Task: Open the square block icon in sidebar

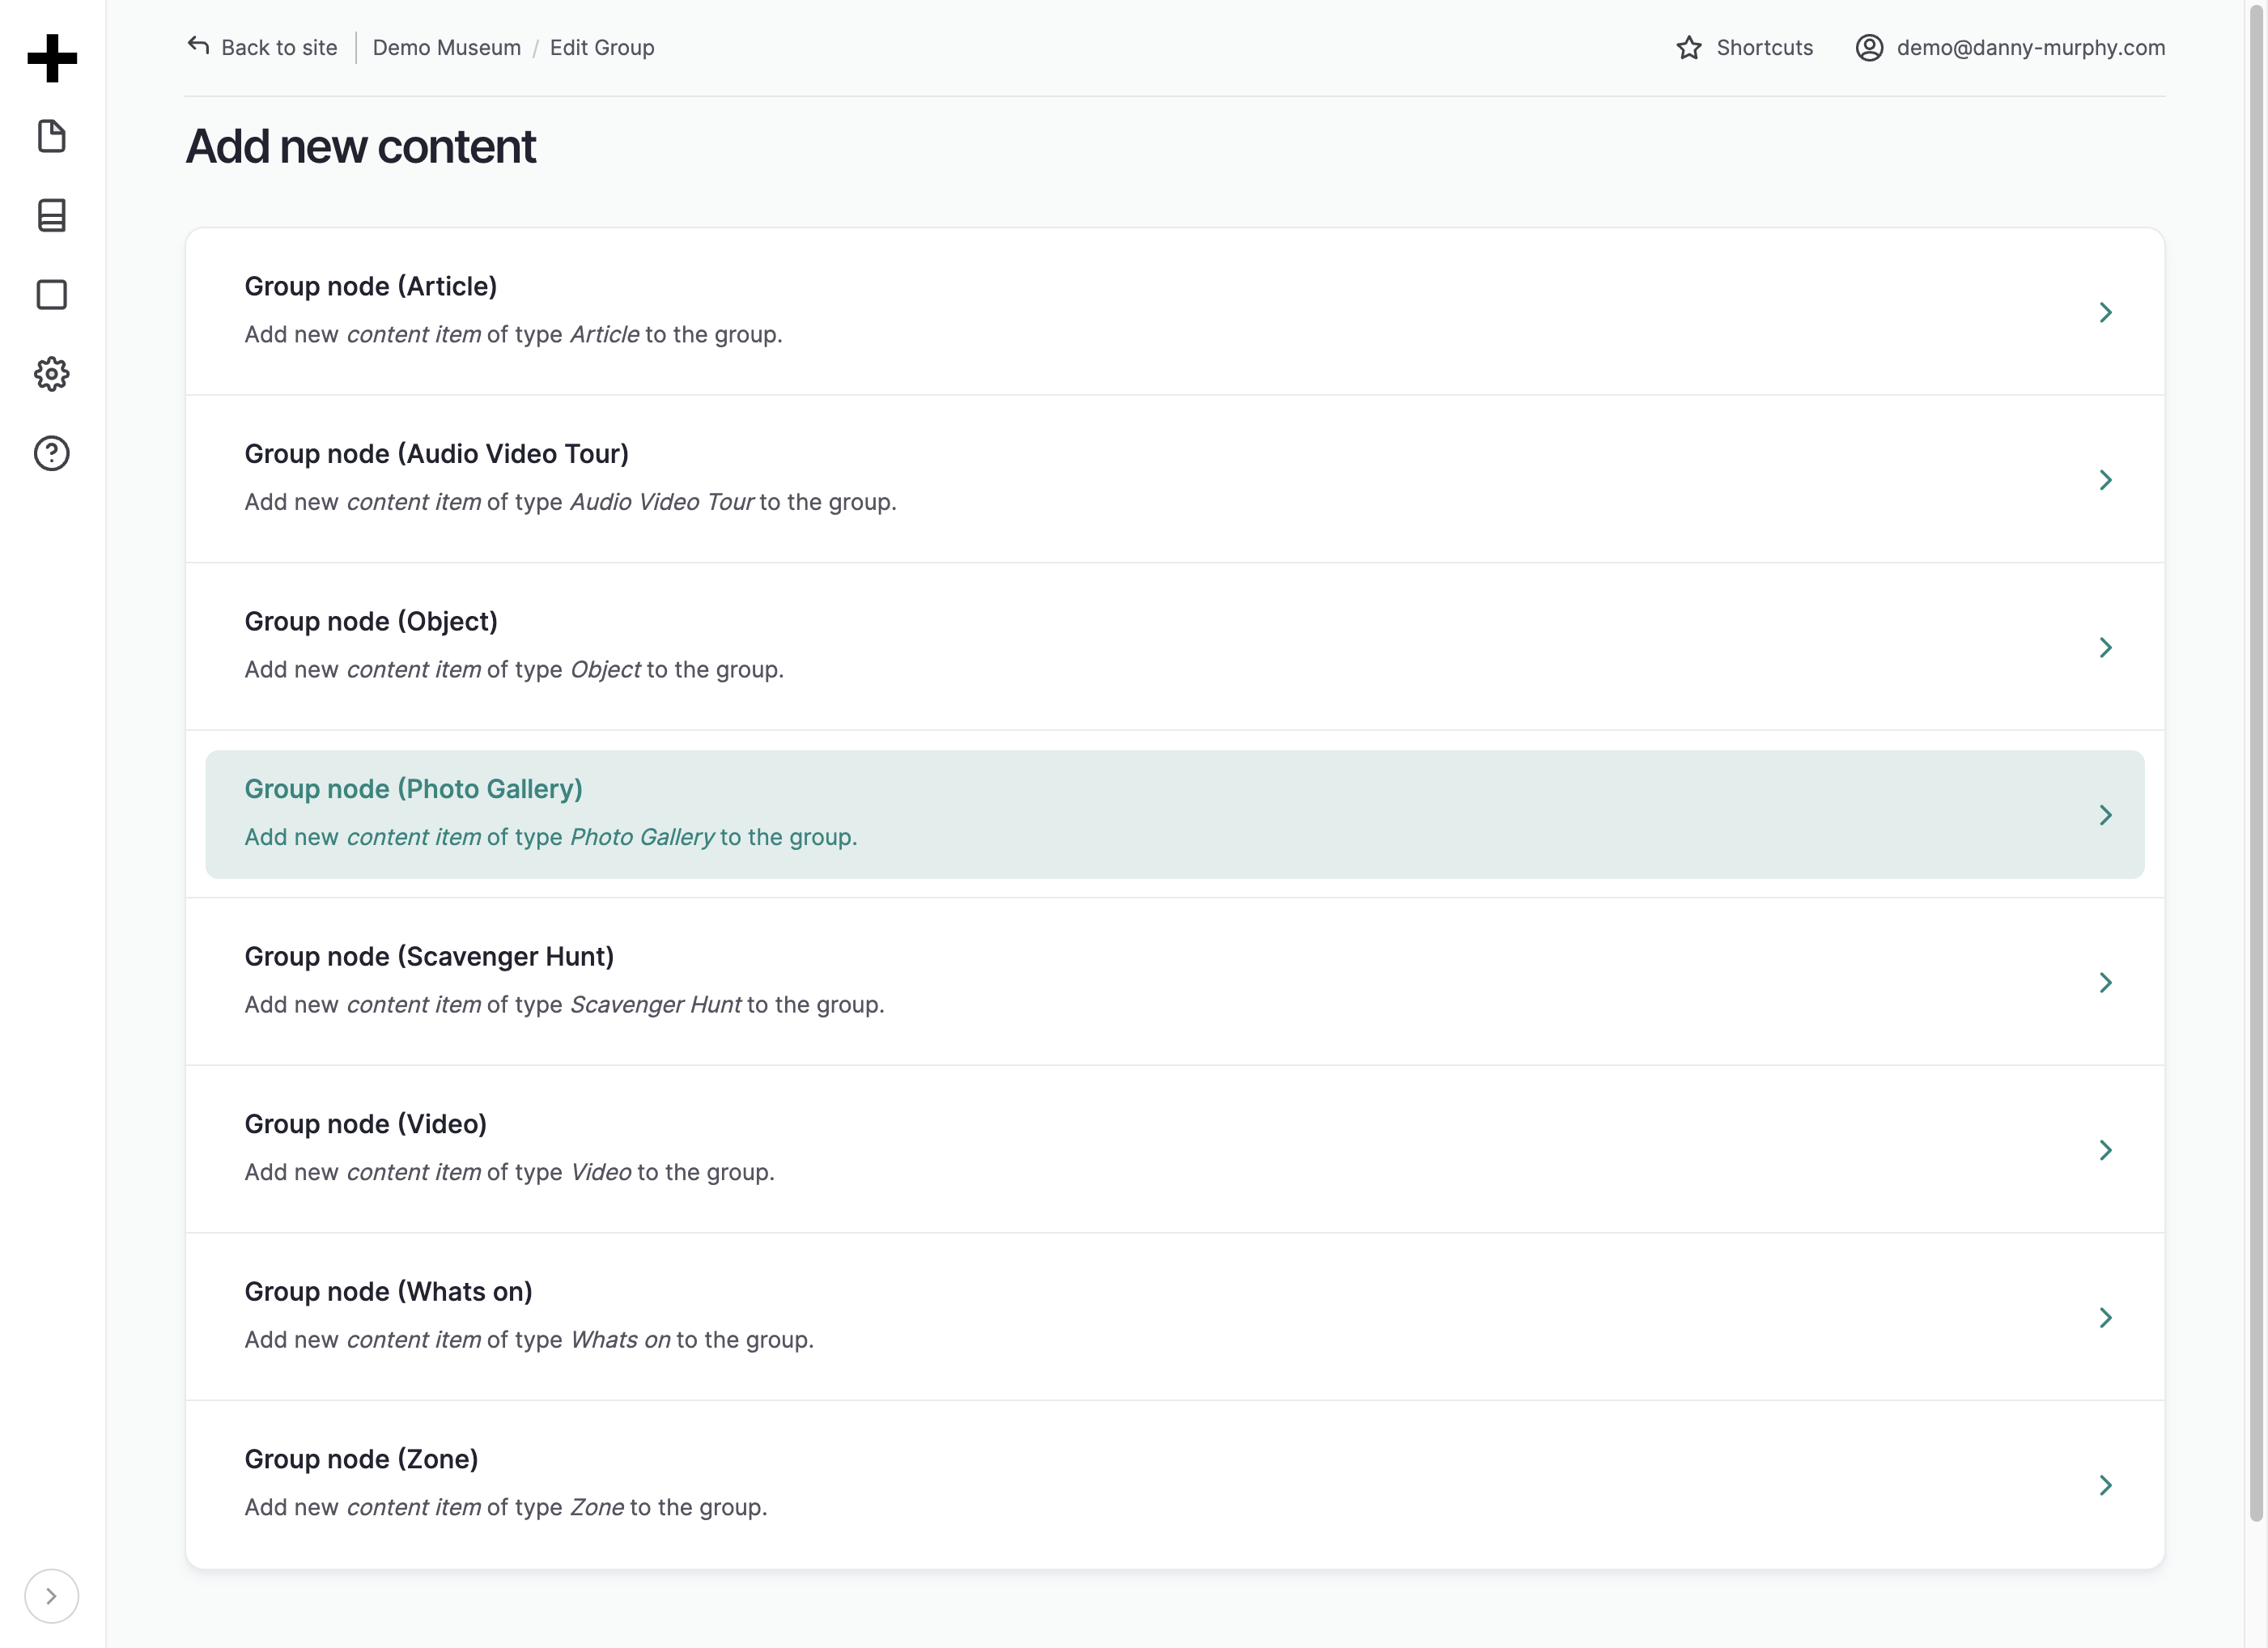Action: [x=52, y=295]
